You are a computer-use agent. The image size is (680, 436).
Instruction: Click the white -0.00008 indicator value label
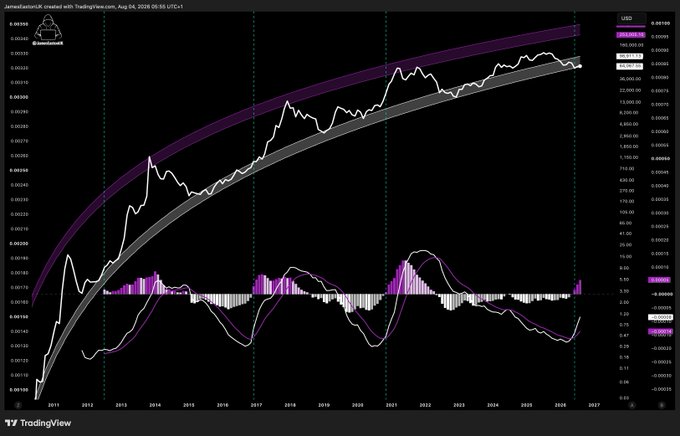[x=660, y=318]
